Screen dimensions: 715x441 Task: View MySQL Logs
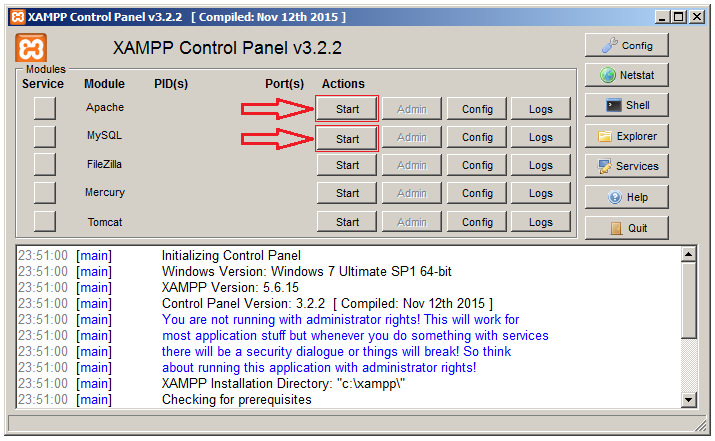541,137
